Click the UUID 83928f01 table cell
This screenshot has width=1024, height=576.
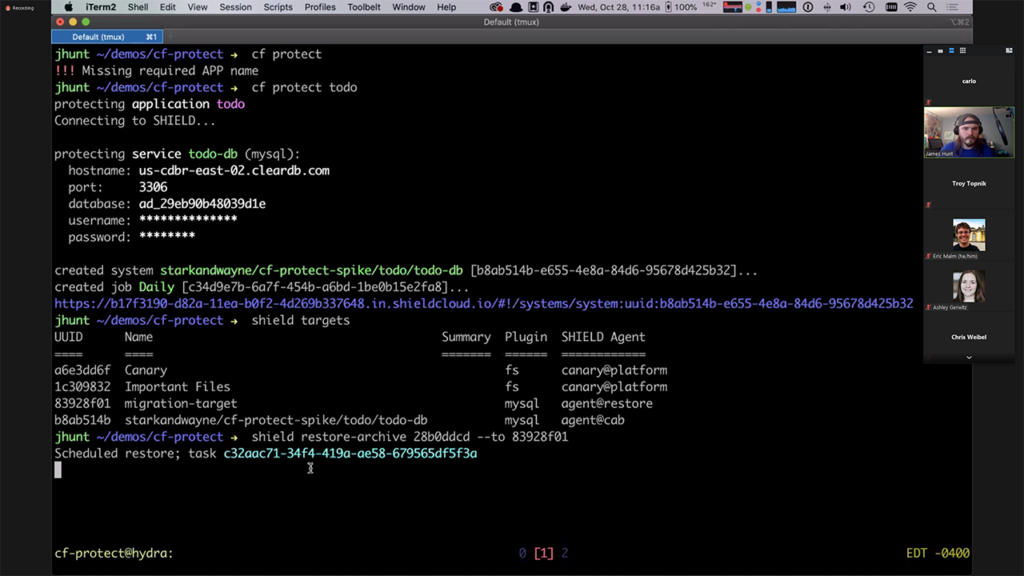coord(82,404)
